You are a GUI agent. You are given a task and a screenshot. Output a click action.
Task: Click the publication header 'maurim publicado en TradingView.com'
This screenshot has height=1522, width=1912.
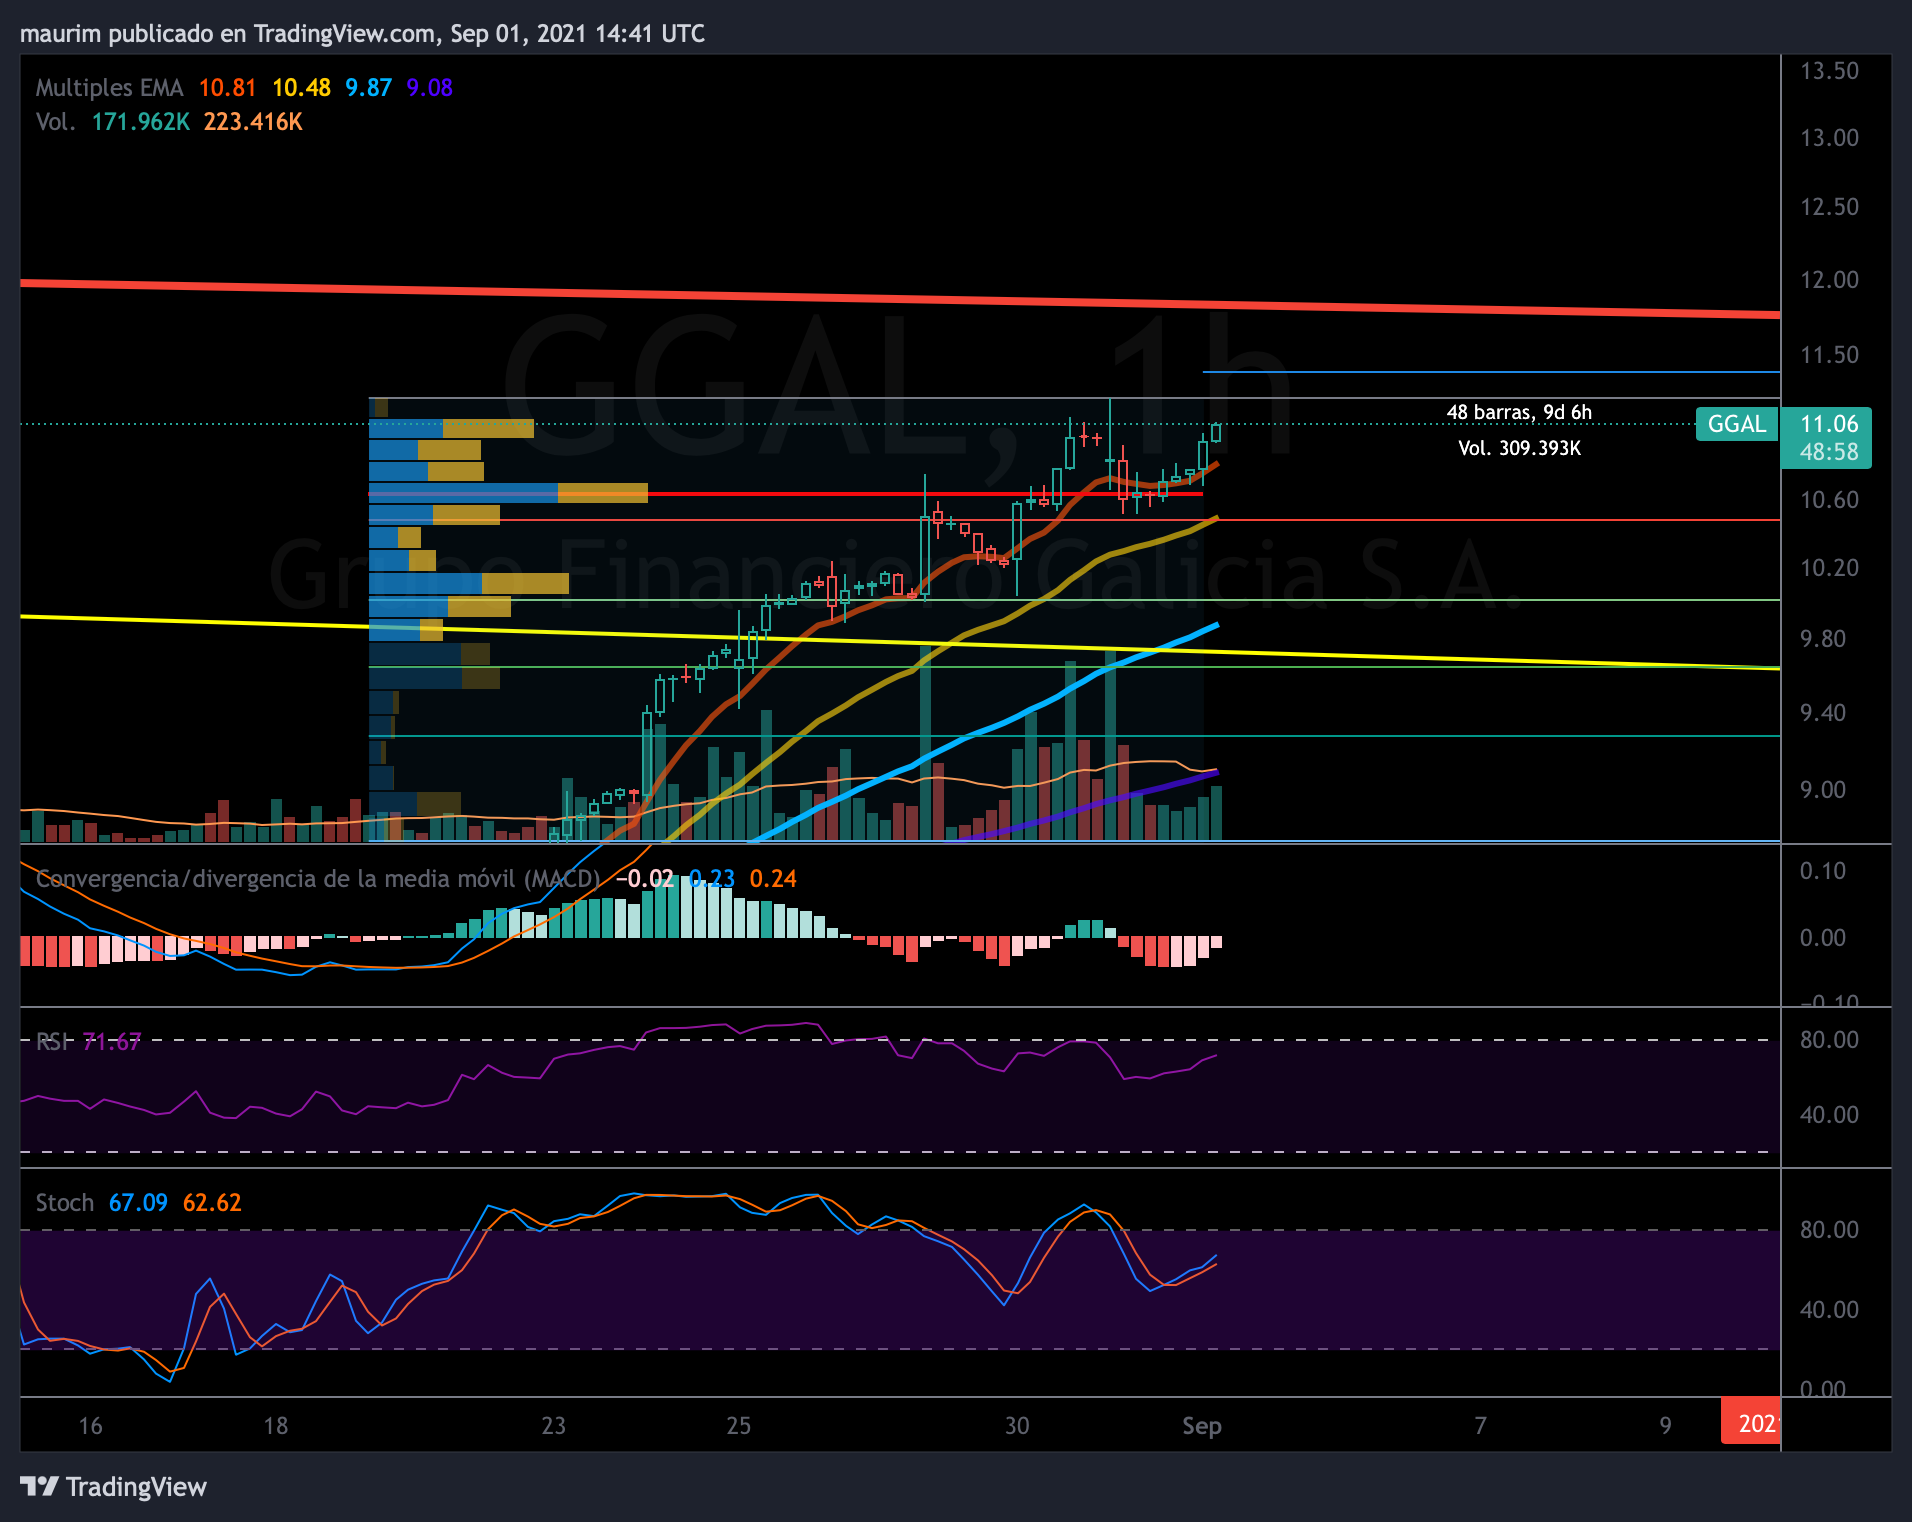228,34
